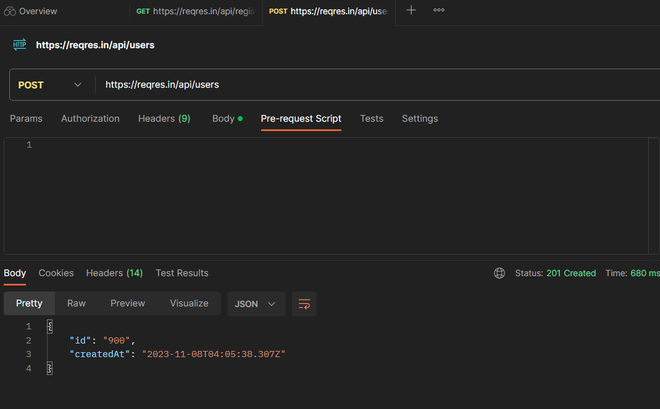Select the Raw response view
This screenshot has height=409, width=660.
point(76,304)
